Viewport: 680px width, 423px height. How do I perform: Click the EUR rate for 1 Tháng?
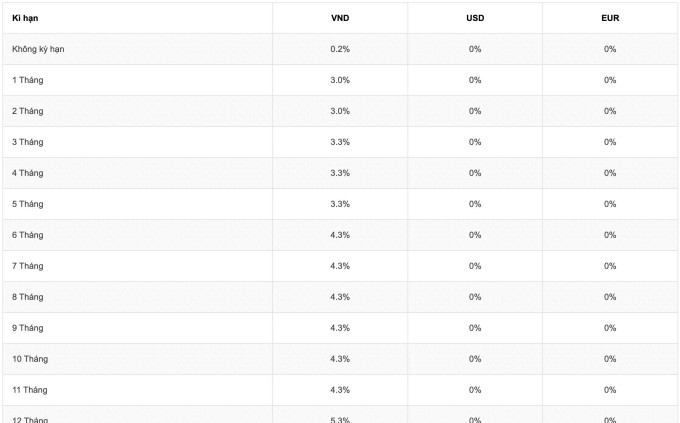point(610,80)
